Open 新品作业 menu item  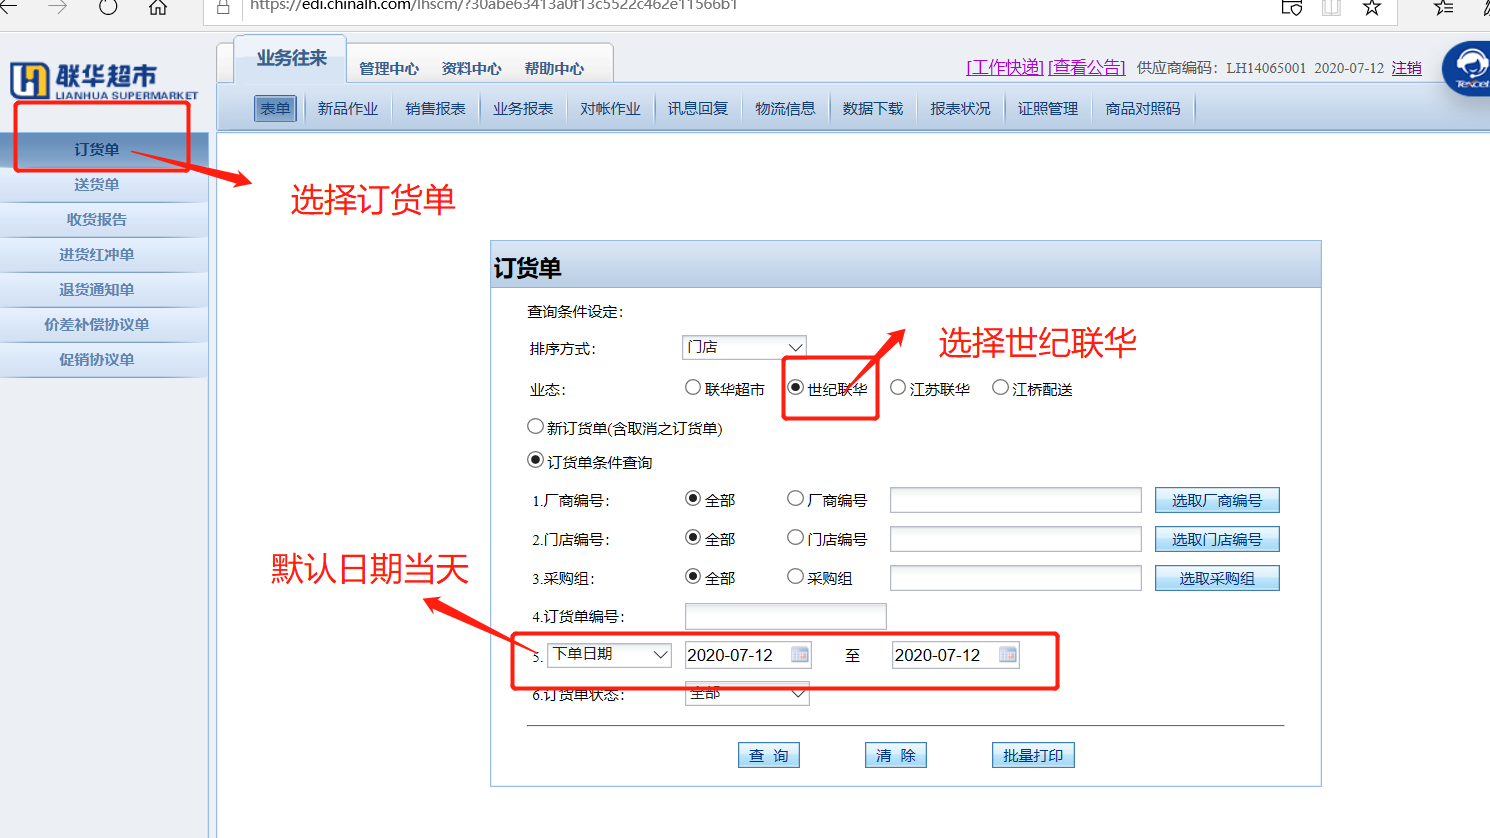click(x=347, y=108)
